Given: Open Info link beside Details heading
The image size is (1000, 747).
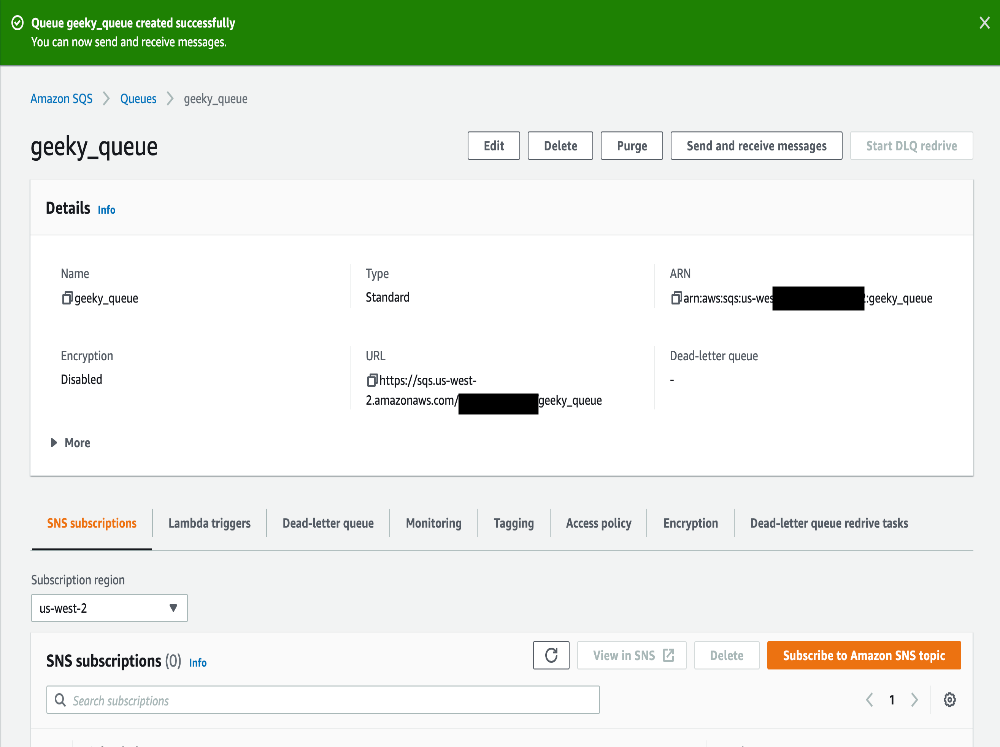Looking at the screenshot, I should 107,210.
